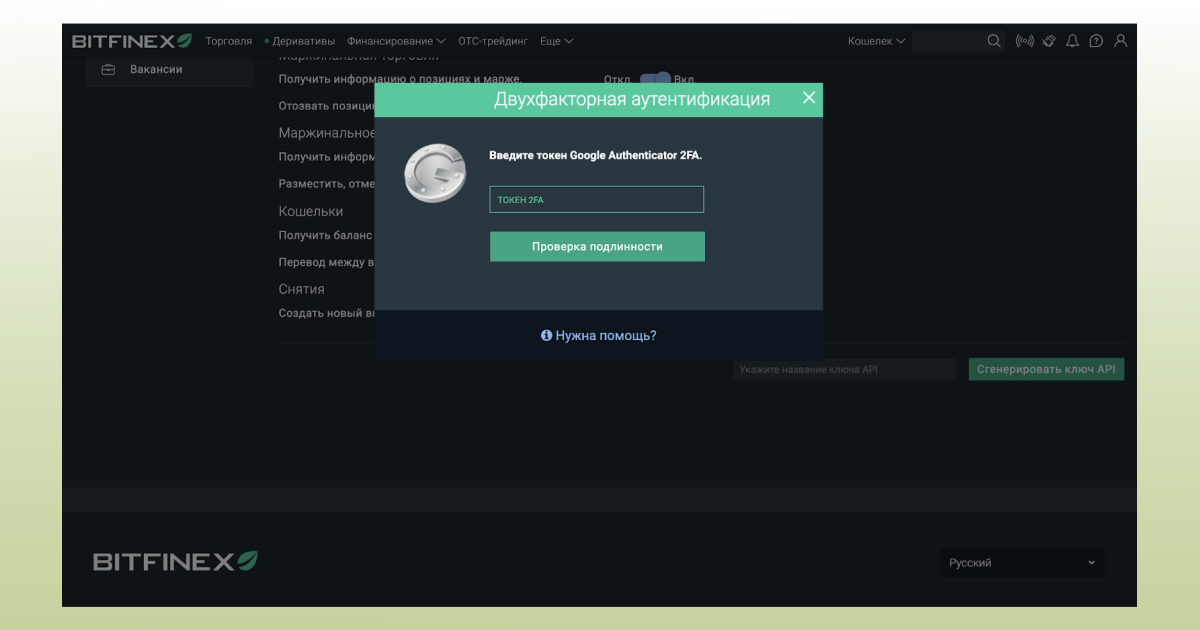Open the search magnifier icon
The image size is (1200, 630).
click(x=994, y=41)
